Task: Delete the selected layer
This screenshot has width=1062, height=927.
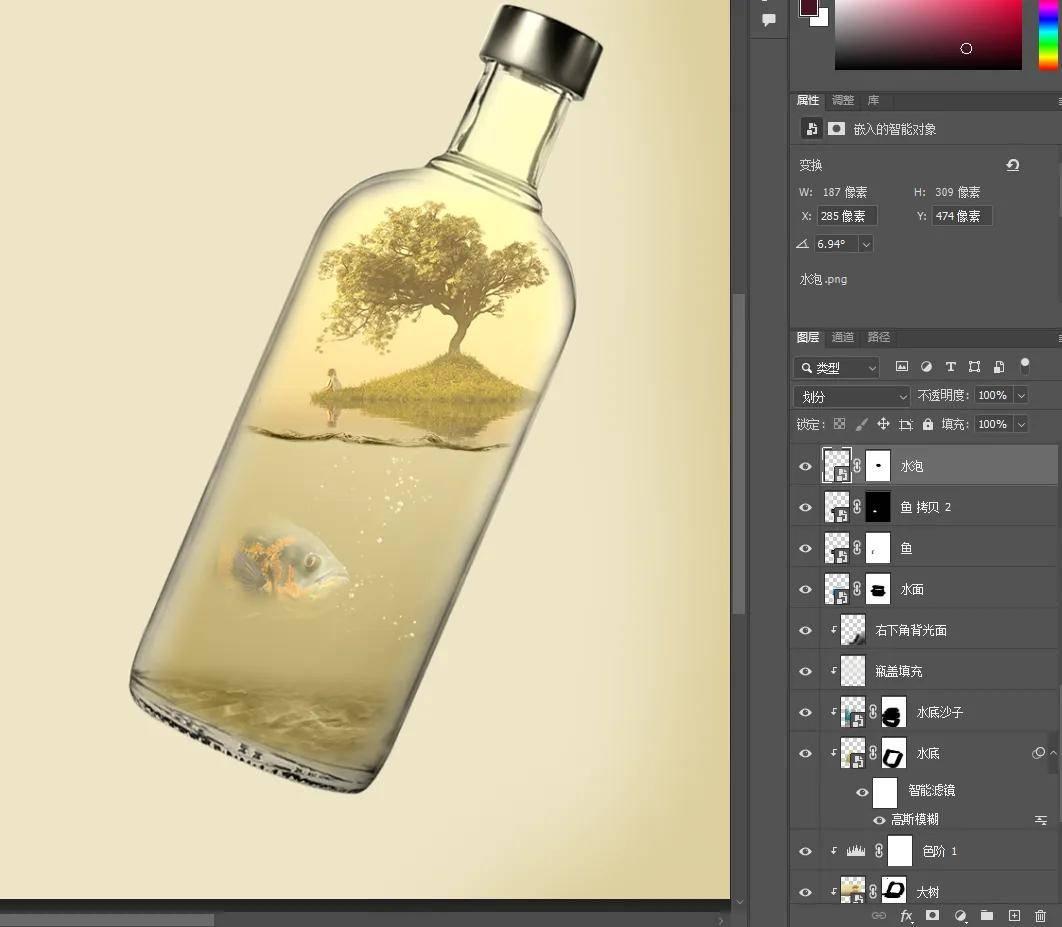Action: pos(1040,915)
